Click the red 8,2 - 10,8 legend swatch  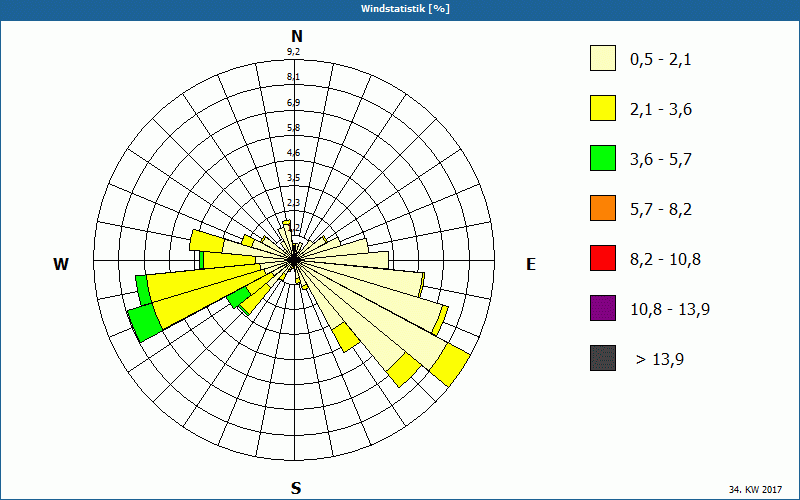[603, 258]
